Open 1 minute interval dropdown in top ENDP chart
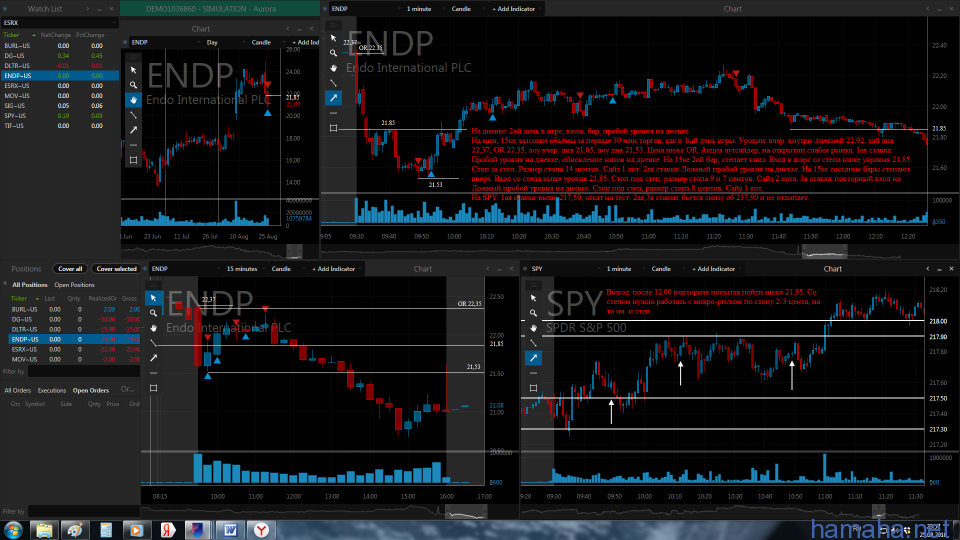The image size is (960, 540). point(424,9)
